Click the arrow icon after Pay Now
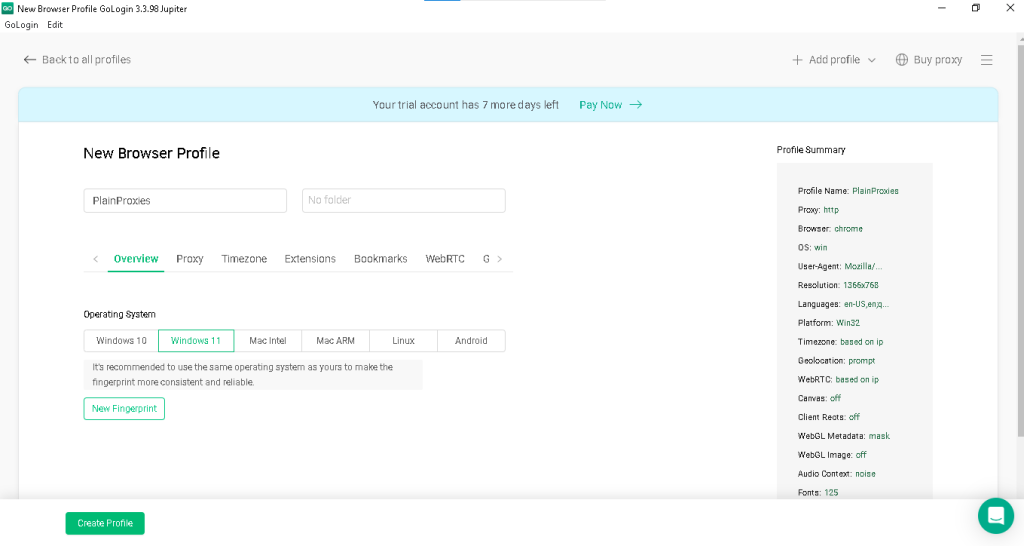This screenshot has height=546, width=1024. 635,104
